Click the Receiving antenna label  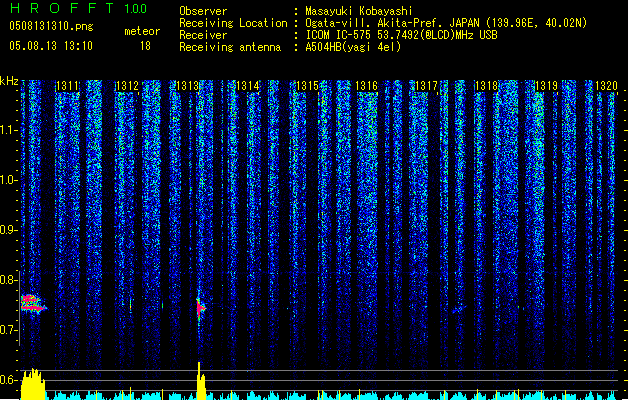(x=230, y=47)
